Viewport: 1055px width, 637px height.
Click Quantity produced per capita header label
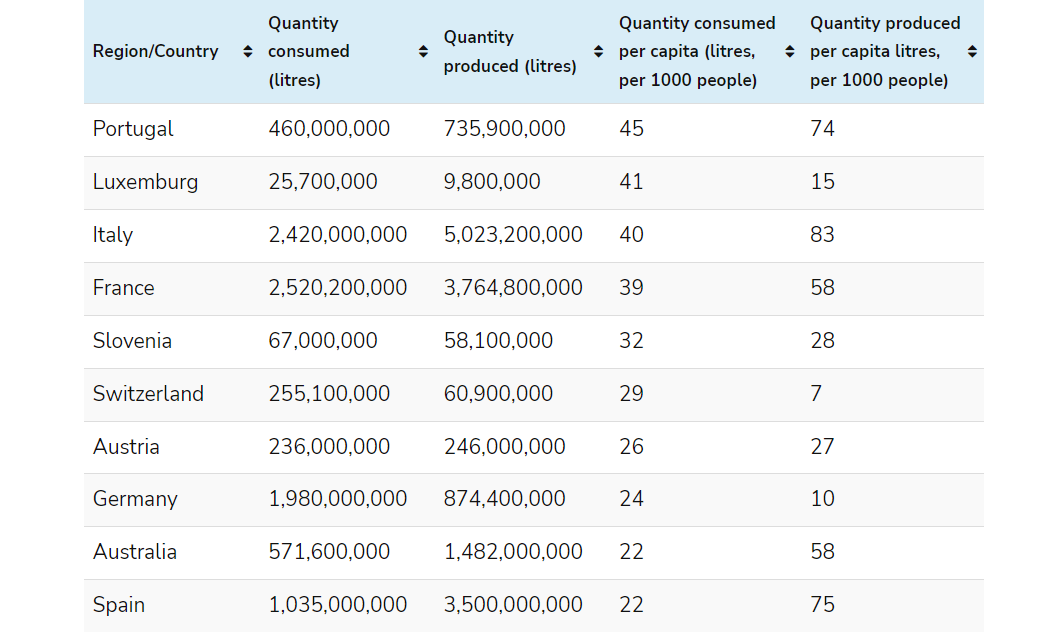click(x=885, y=52)
